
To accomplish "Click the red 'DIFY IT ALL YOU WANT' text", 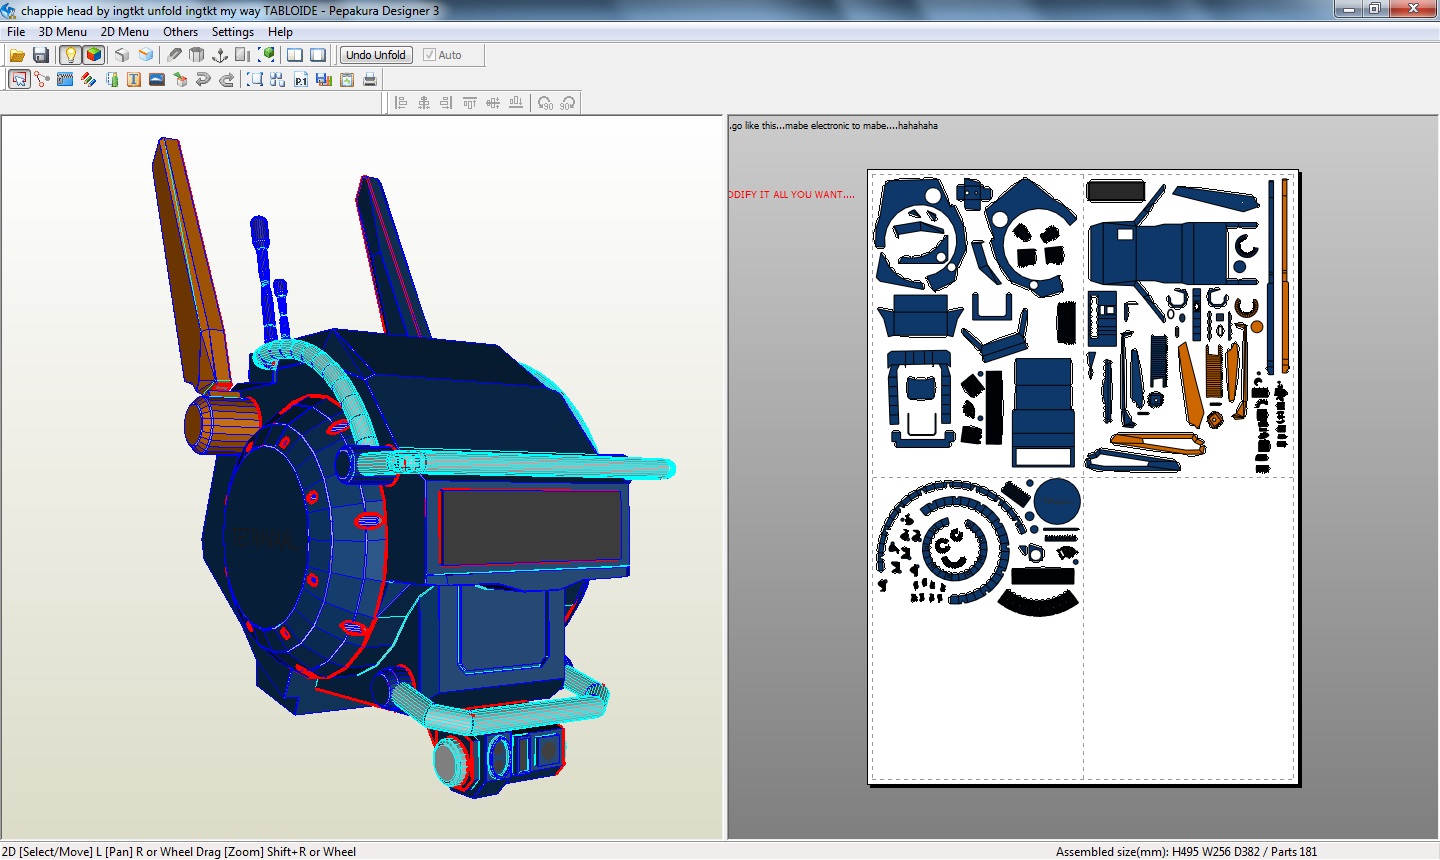I will (791, 195).
